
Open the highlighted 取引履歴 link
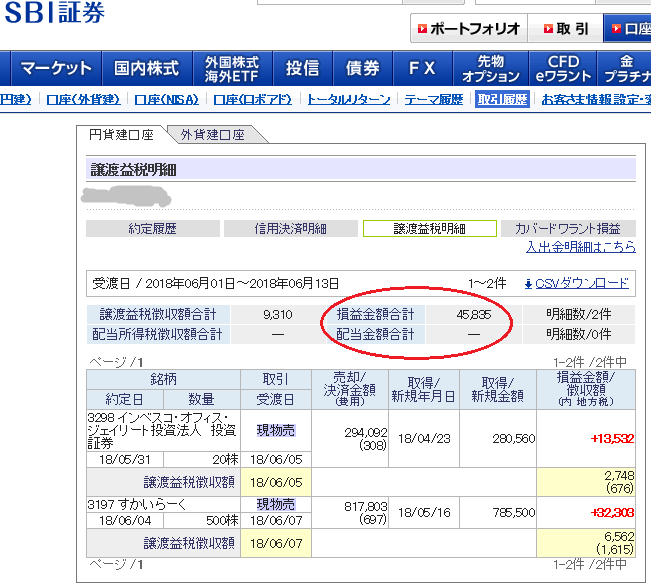pos(502,99)
